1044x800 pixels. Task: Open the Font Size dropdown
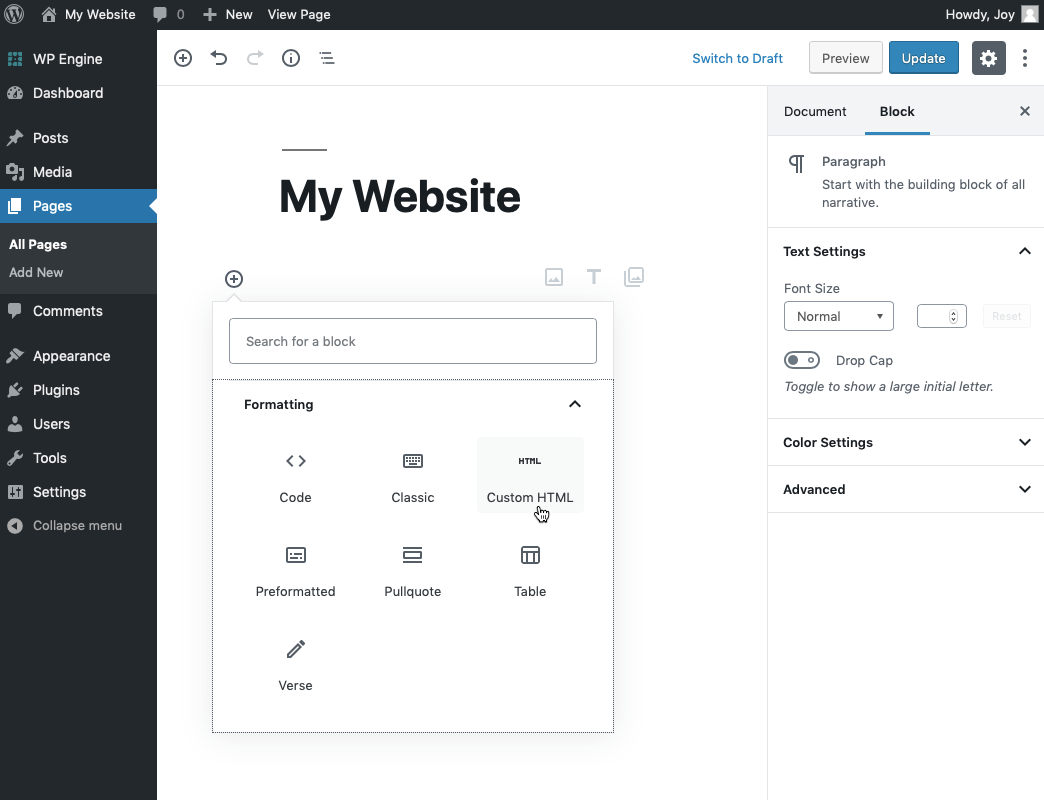point(838,316)
